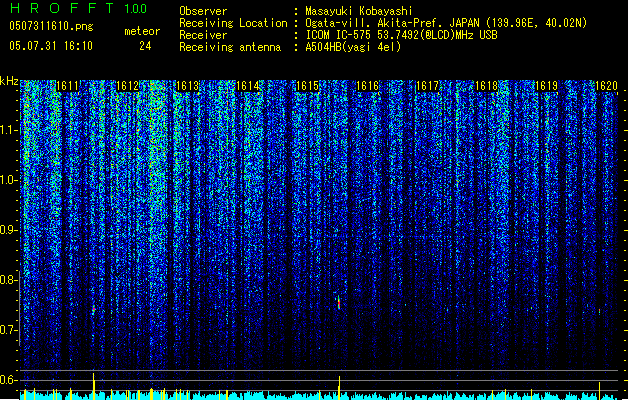Click the 1619 time marker
The width and height of the screenshot is (629, 400).
click(x=546, y=86)
